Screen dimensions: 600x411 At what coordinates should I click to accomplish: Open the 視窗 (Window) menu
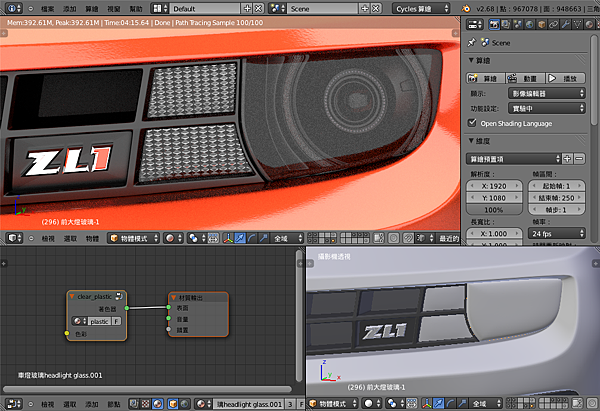(x=114, y=8)
